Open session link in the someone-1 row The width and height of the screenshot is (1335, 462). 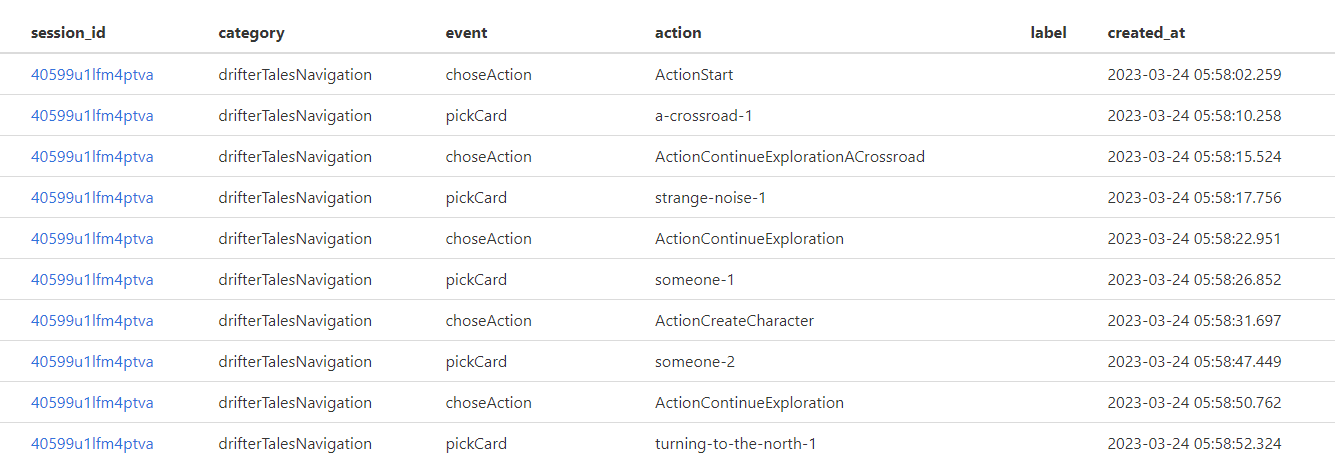click(92, 279)
